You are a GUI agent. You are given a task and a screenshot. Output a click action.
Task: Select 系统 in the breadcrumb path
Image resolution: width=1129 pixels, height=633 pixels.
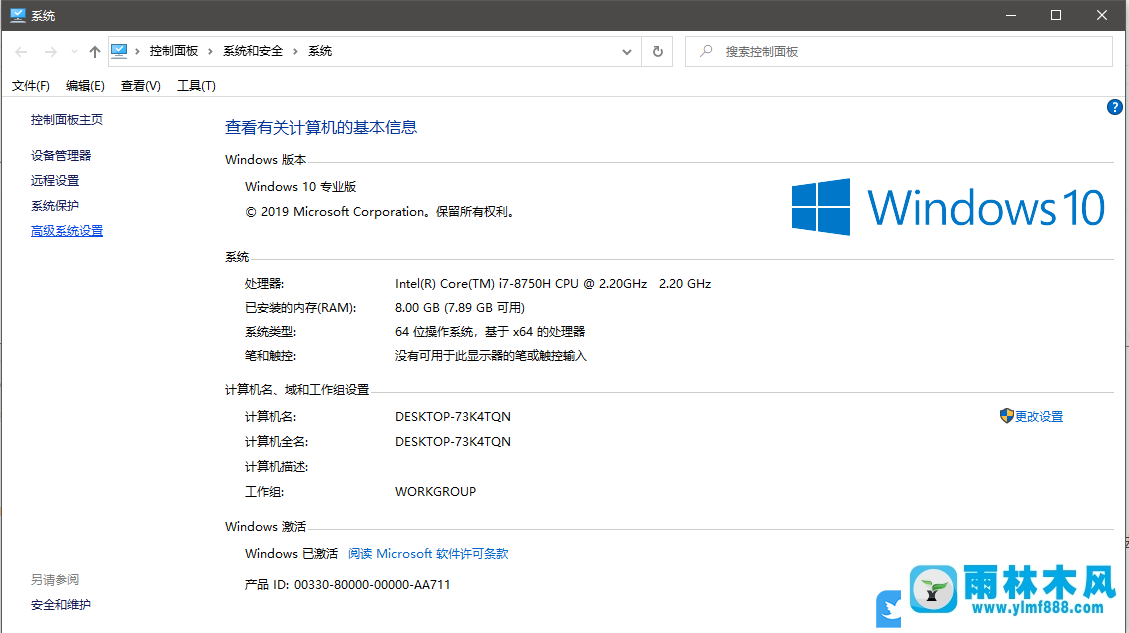[x=320, y=51]
